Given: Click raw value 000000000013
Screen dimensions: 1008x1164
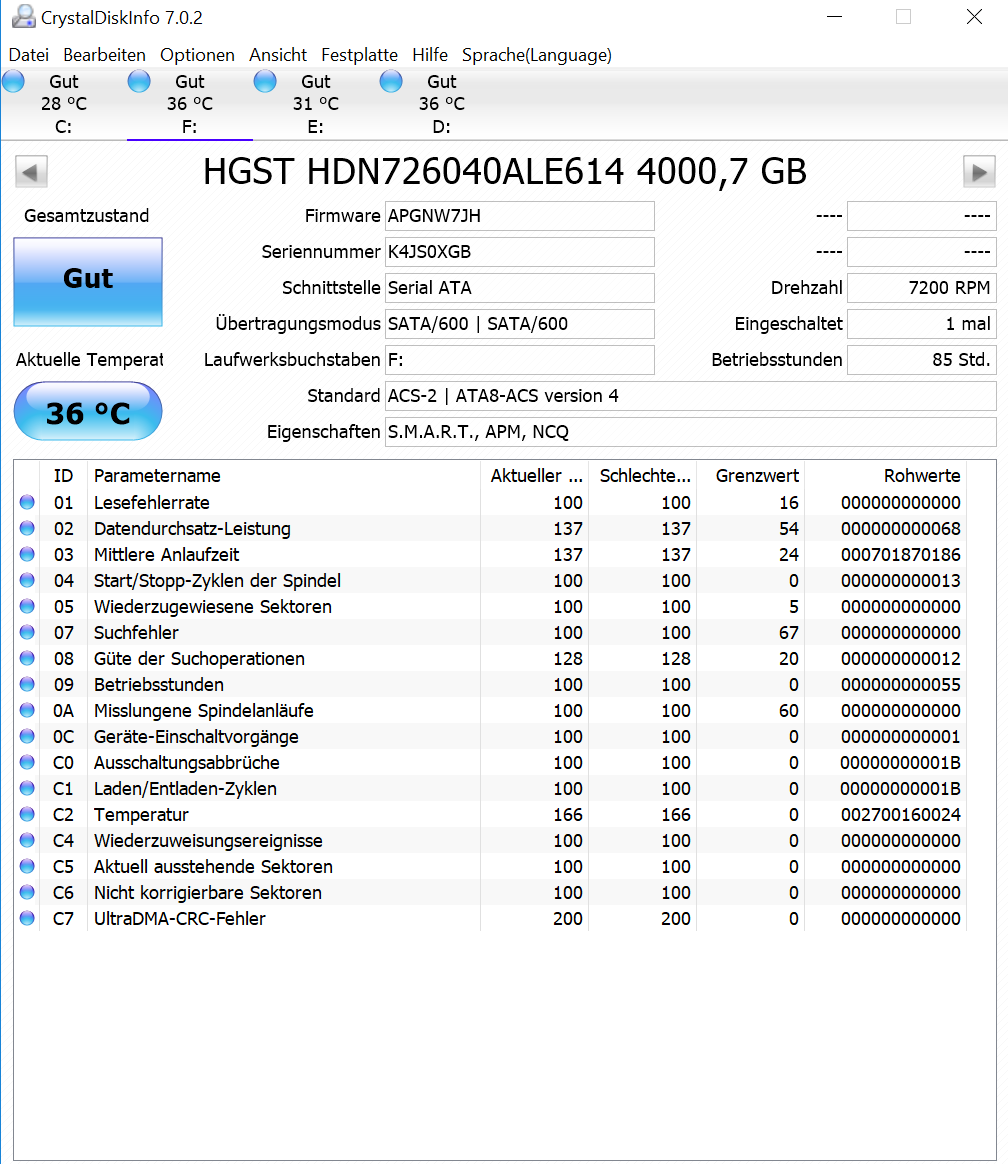Looking at the screenshot, I should pos(900,581).
